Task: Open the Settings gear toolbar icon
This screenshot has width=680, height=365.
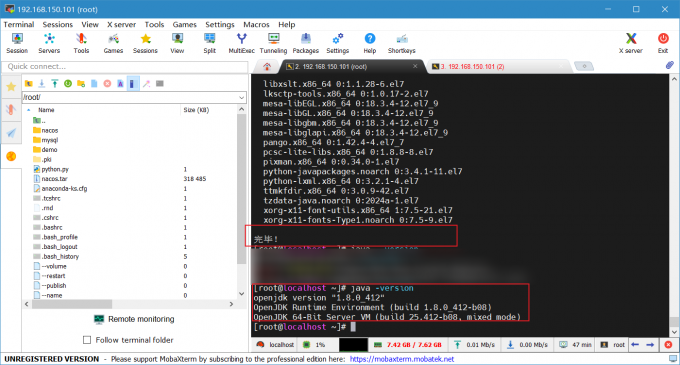Action: pos(338,43)
